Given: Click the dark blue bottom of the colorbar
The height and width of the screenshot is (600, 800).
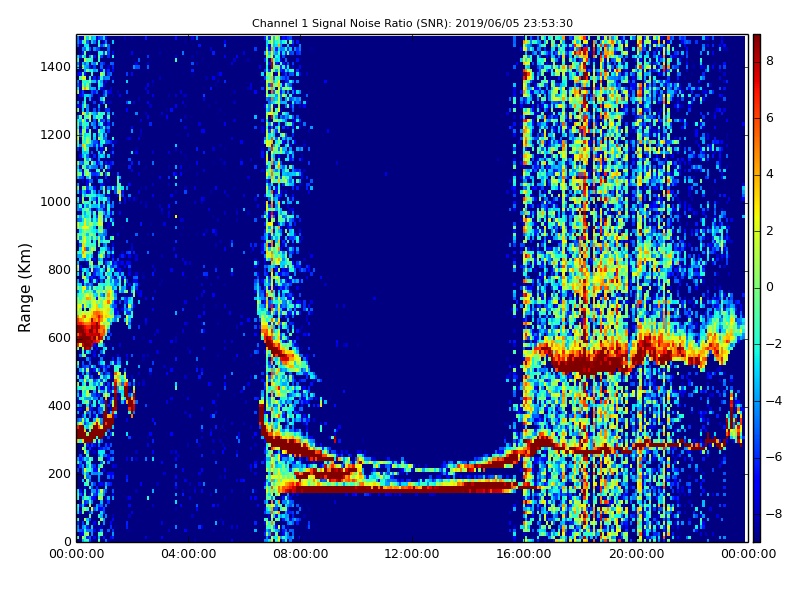Looking at the screenshot, I should [x=757, y=531].
